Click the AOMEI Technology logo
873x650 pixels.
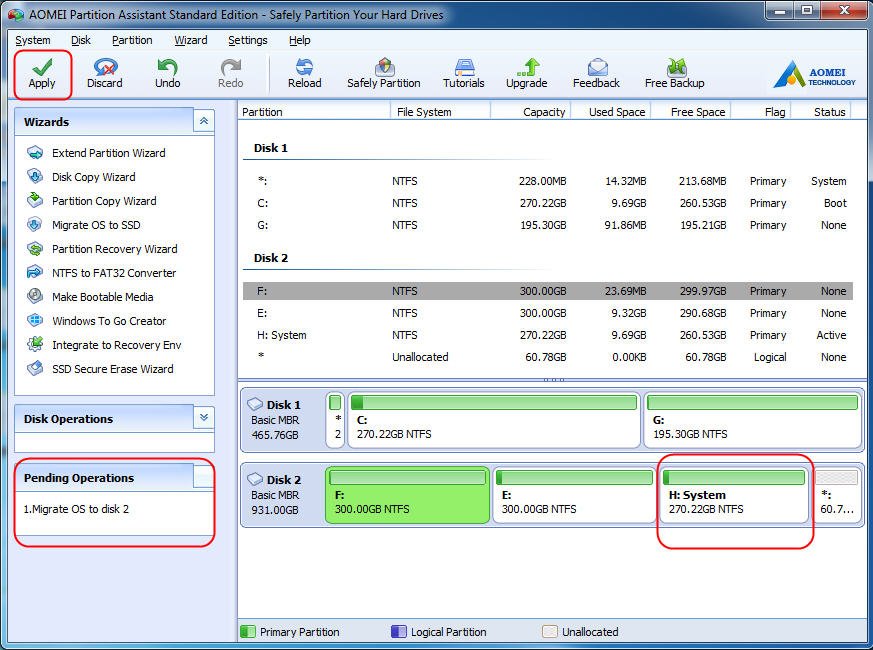coord(815,75)
